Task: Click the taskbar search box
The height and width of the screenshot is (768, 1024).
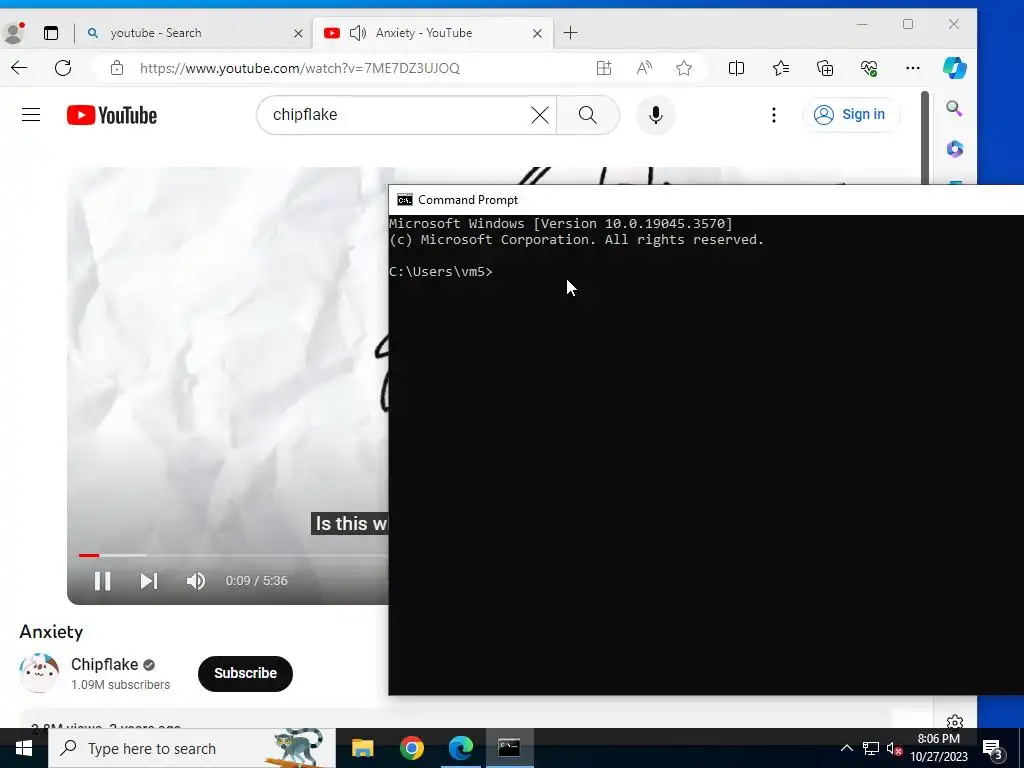Action: point(192,748)
